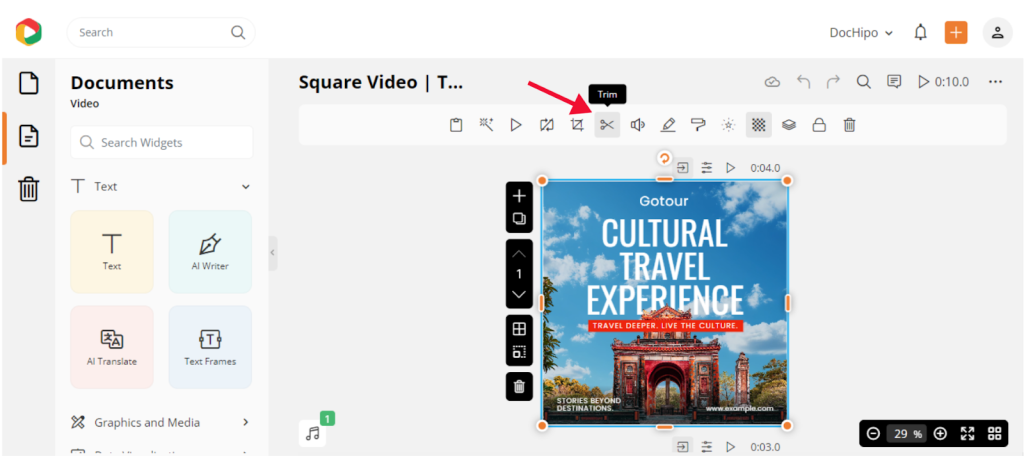Select the Text widget card
1024x463 pixels.
pos(112,252)
